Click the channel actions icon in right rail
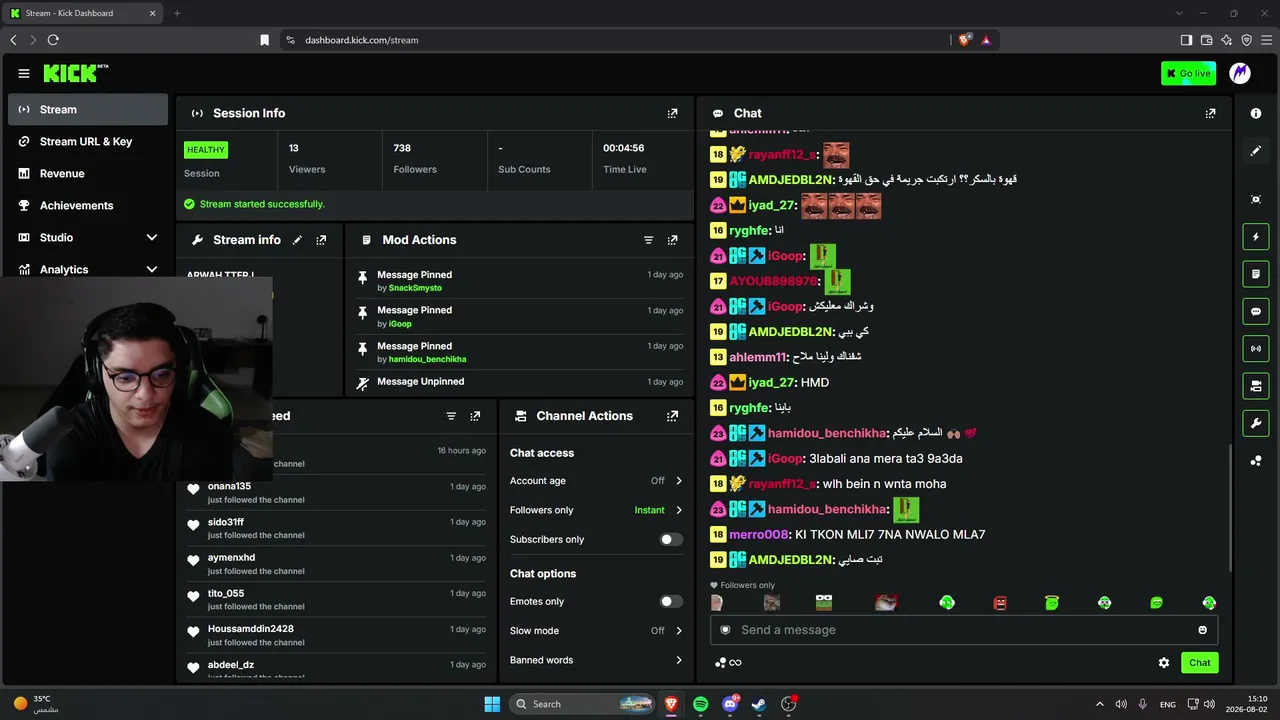The height and width of the screenshot is (720, 1280). [x=1256, y=386]
